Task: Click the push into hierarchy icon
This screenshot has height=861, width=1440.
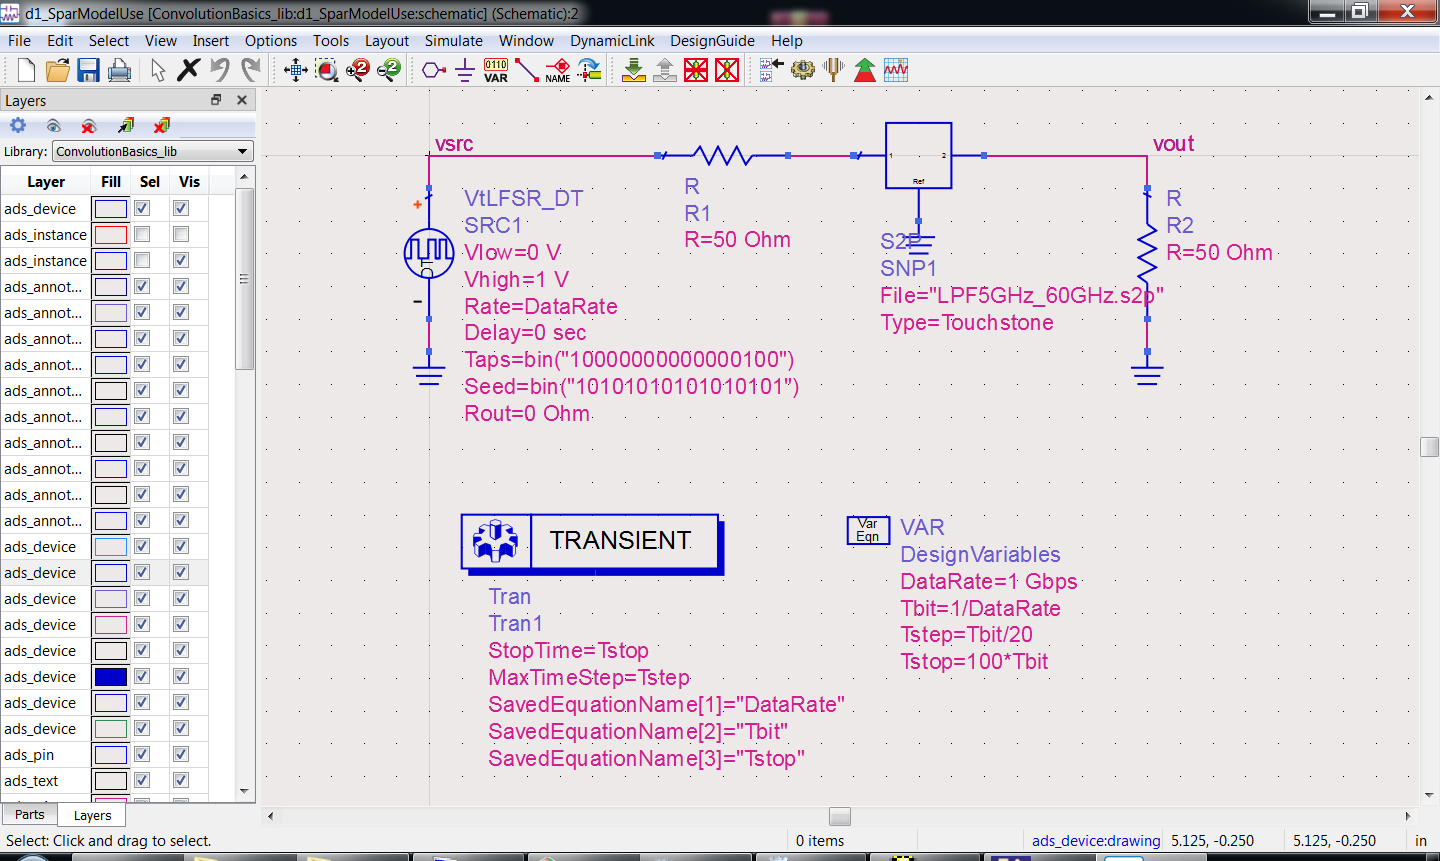Action: [634, 70]
